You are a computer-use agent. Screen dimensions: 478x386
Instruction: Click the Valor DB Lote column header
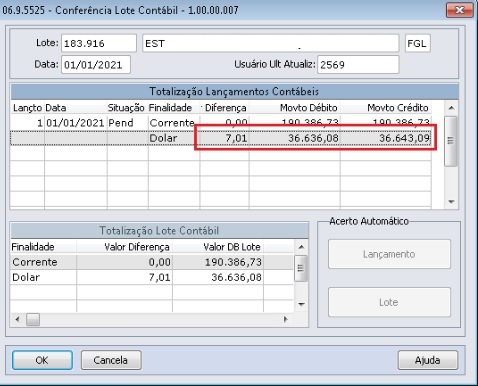(232, 247)
